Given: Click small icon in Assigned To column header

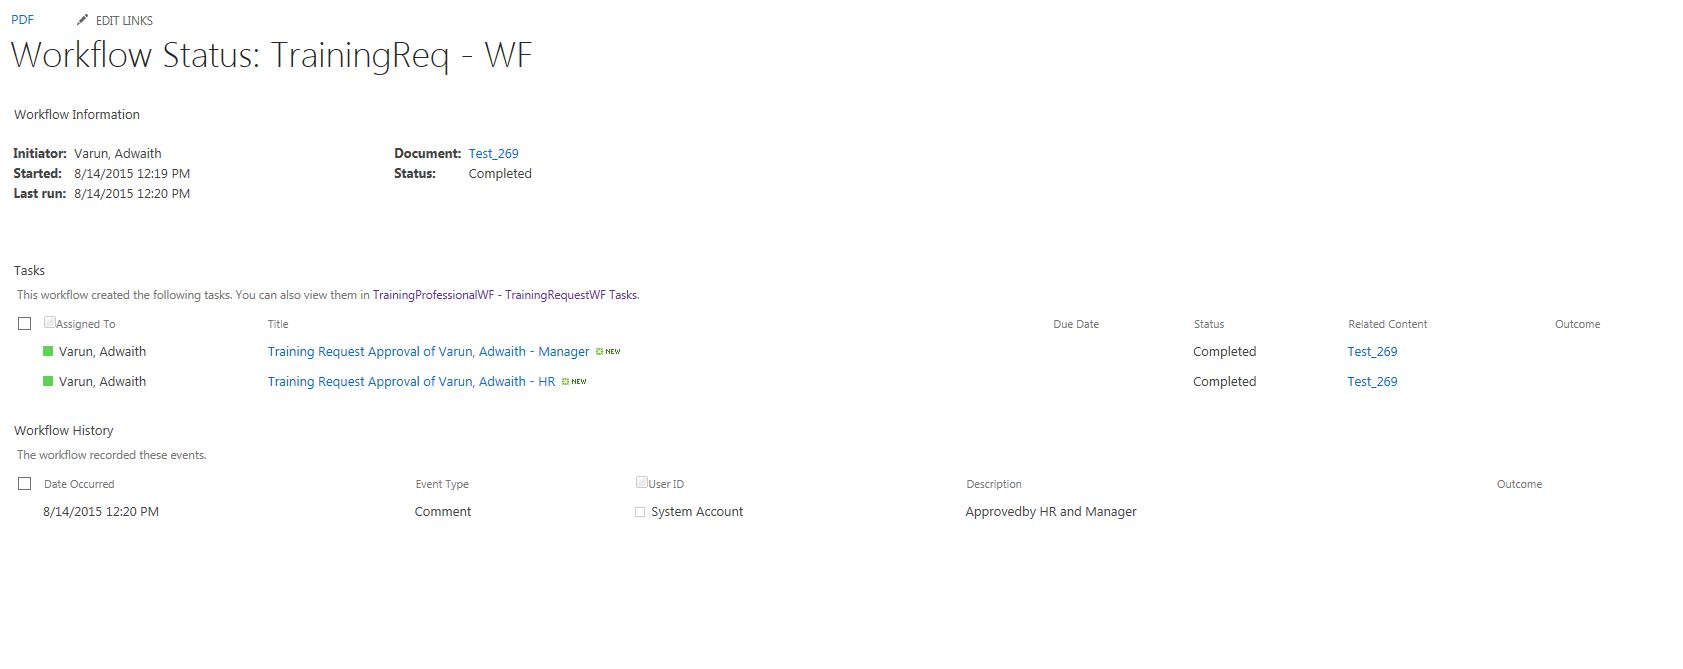Looking at the screenshot, I should click(x=49, y=322).
